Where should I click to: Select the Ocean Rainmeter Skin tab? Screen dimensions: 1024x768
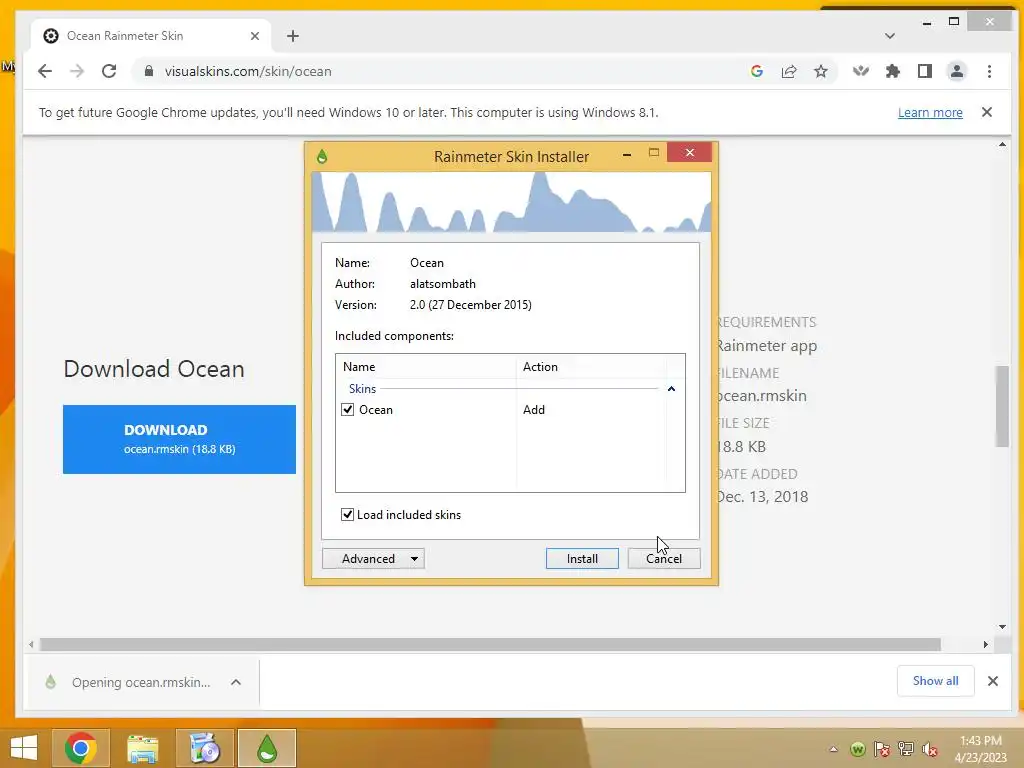152,36
